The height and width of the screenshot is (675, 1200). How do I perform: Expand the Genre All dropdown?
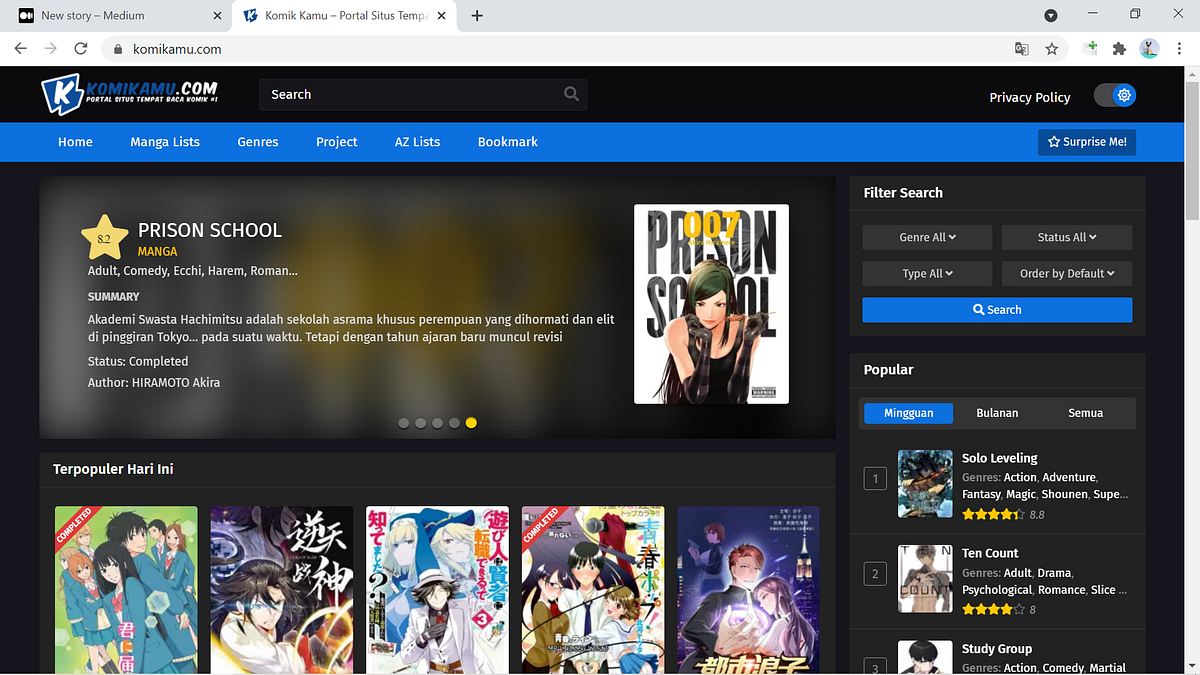[927, 237]
